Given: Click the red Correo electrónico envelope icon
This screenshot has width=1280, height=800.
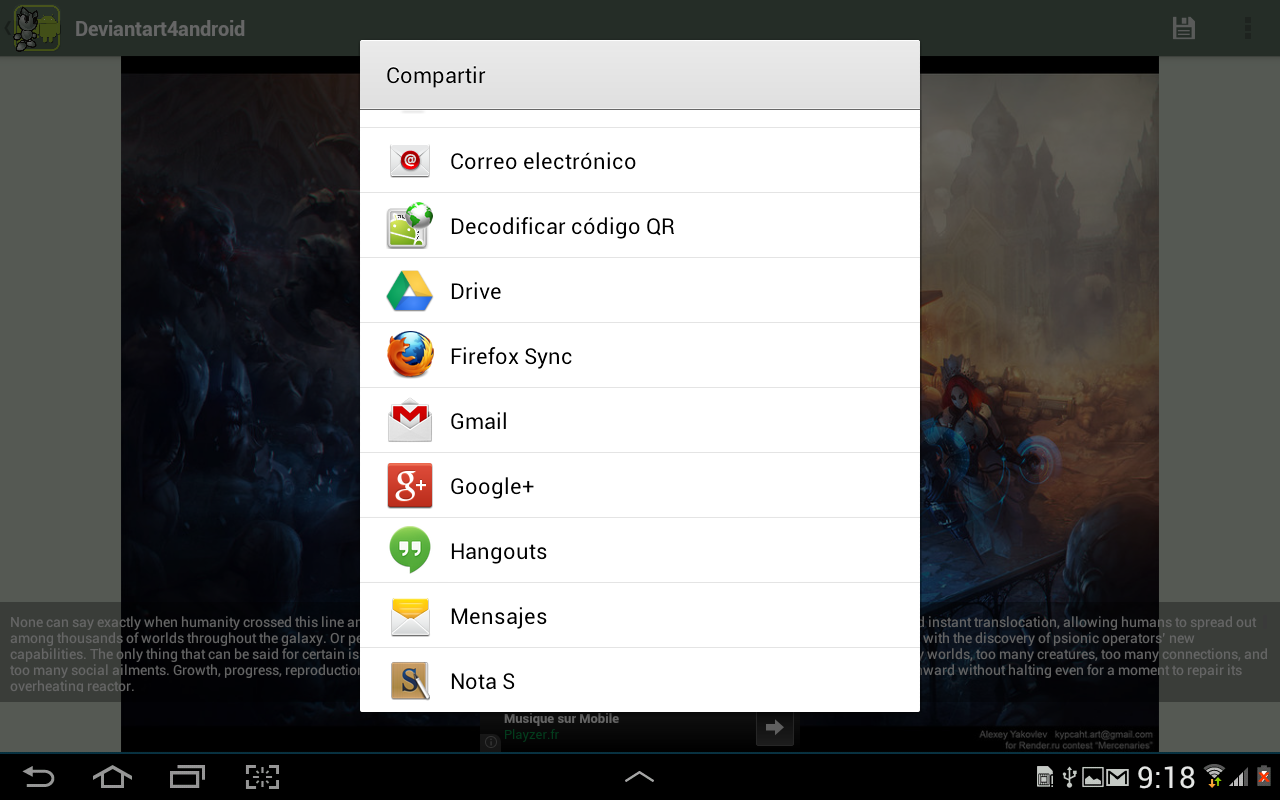Looking at the screenshot, I should [x=410, y=161].
